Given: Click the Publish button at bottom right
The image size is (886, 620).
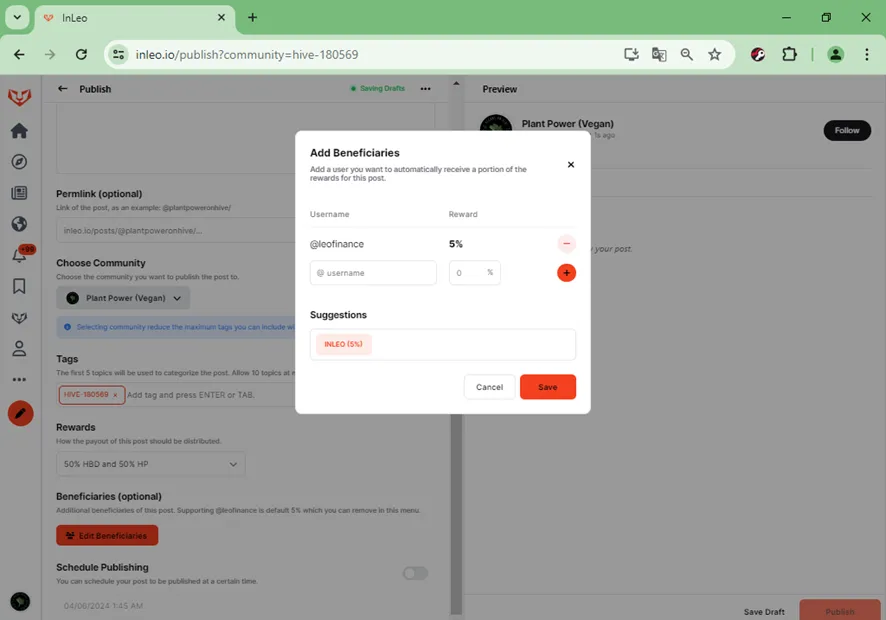Looking at the screenshot, I should 840,611.
